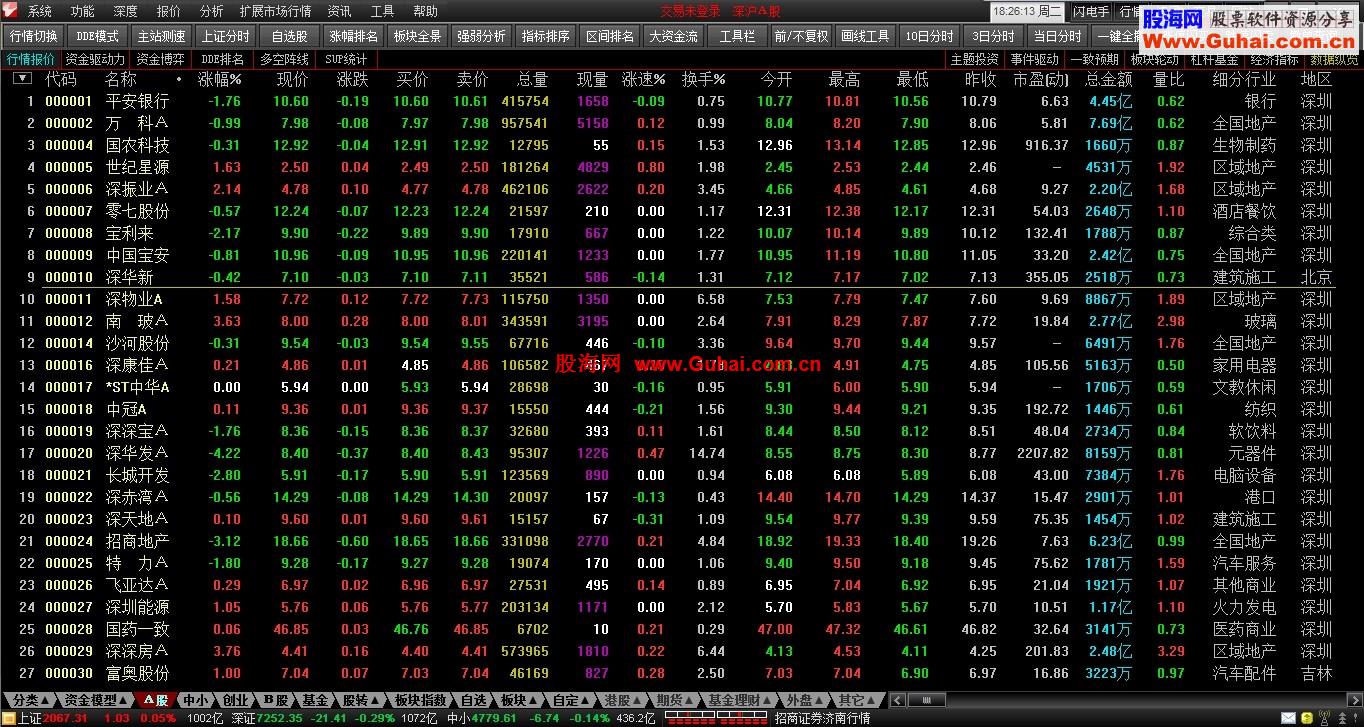Open the 报价 menu
This screenshot has height=727, width=1364.
pos(168,11)
